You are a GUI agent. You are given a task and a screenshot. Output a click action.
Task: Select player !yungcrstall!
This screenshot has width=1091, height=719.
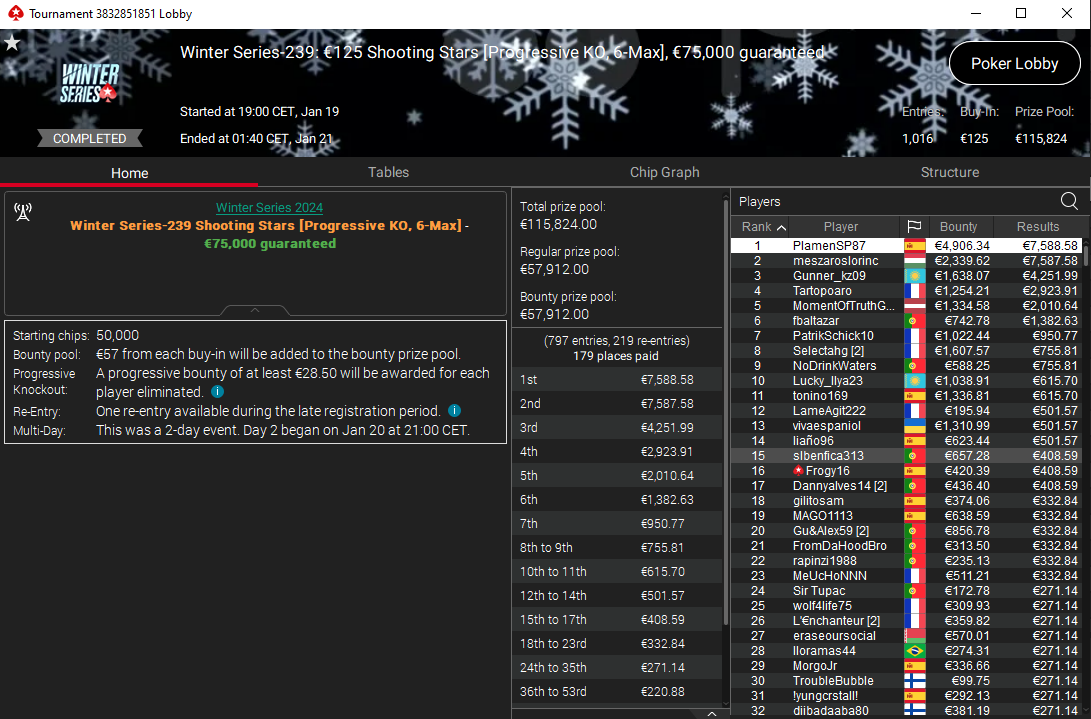(x=907, y=696)
